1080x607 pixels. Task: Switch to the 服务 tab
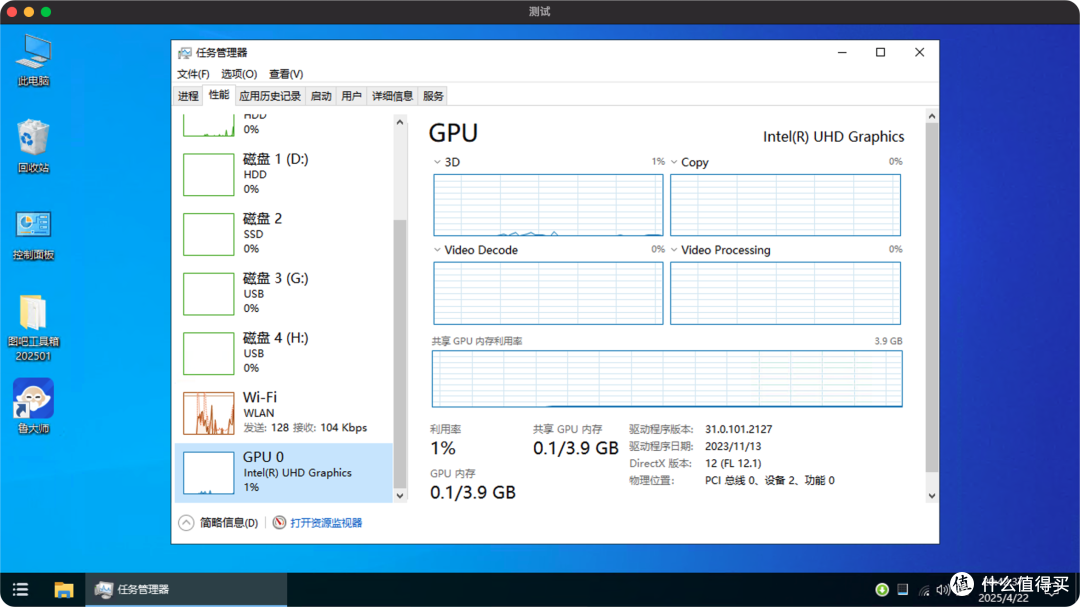(433, 96)
